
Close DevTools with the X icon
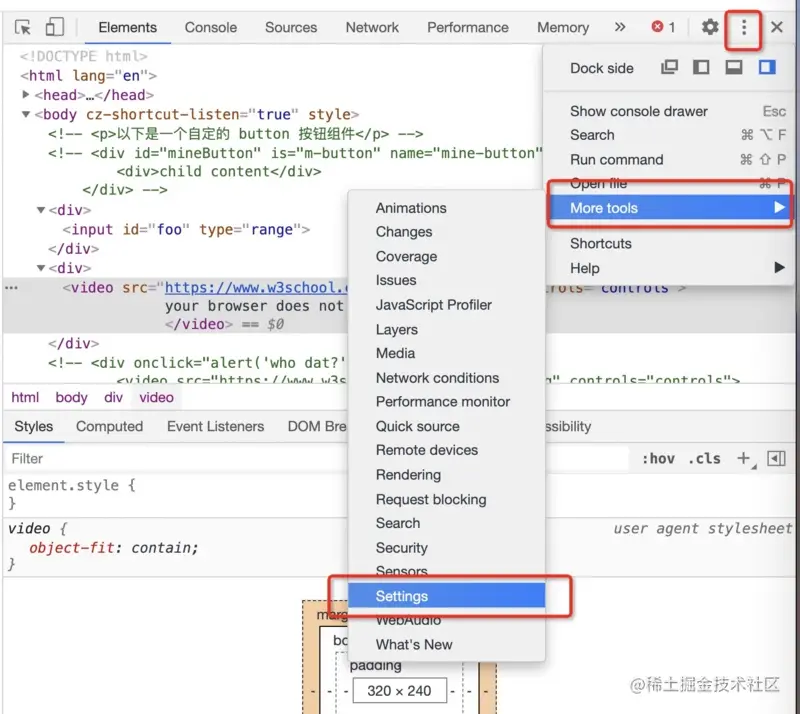pos(777,27)
